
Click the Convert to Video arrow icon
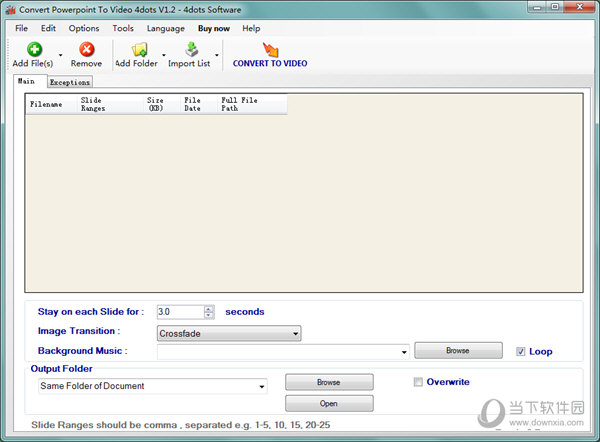270,49
